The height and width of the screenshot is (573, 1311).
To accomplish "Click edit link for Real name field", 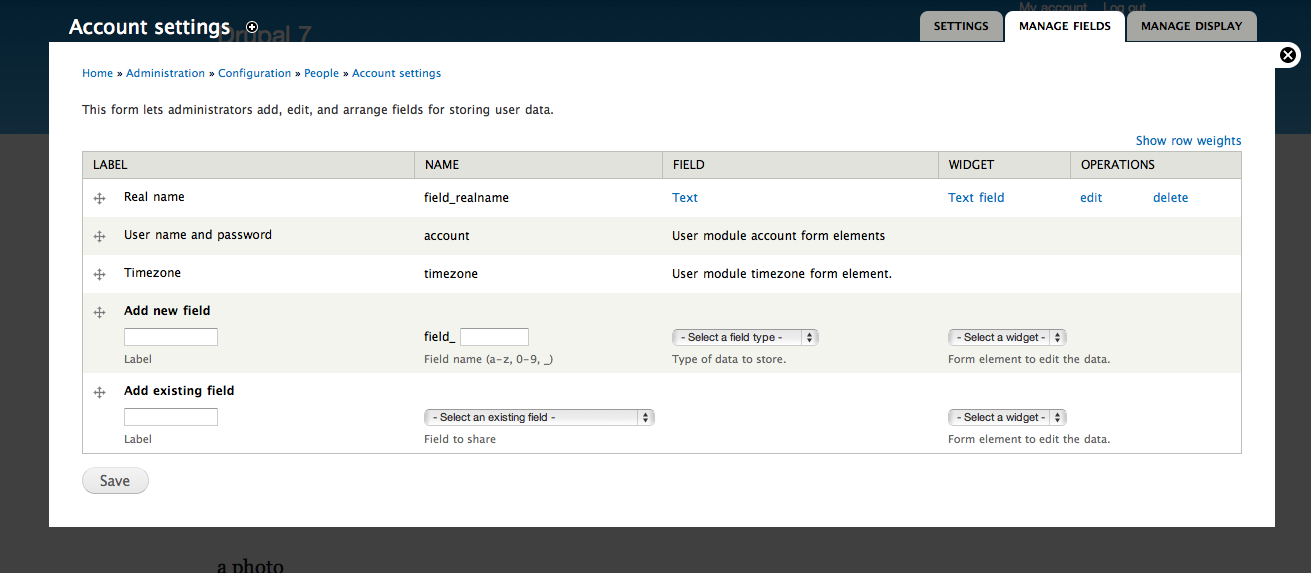I will pyautogui.click(x=1091, y=198).
